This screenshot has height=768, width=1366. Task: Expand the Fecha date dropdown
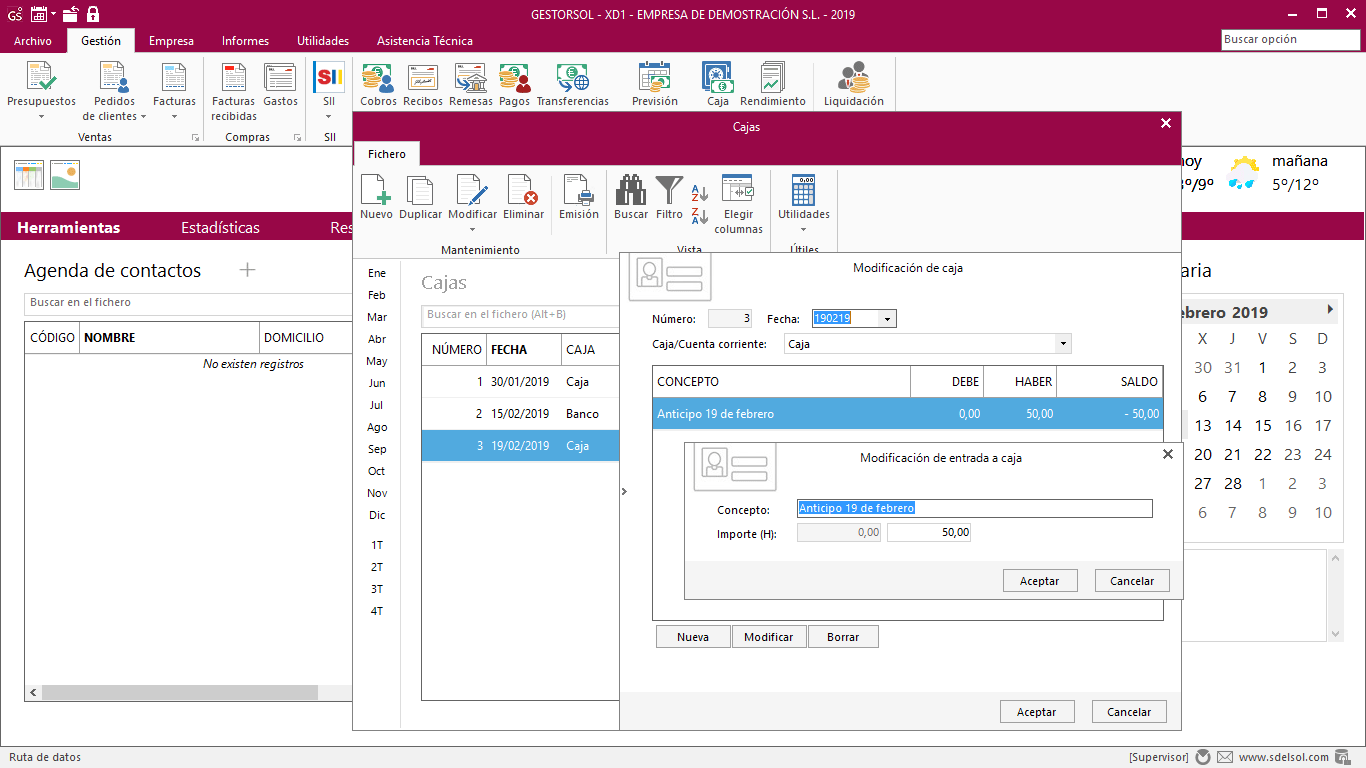[887, 319]
